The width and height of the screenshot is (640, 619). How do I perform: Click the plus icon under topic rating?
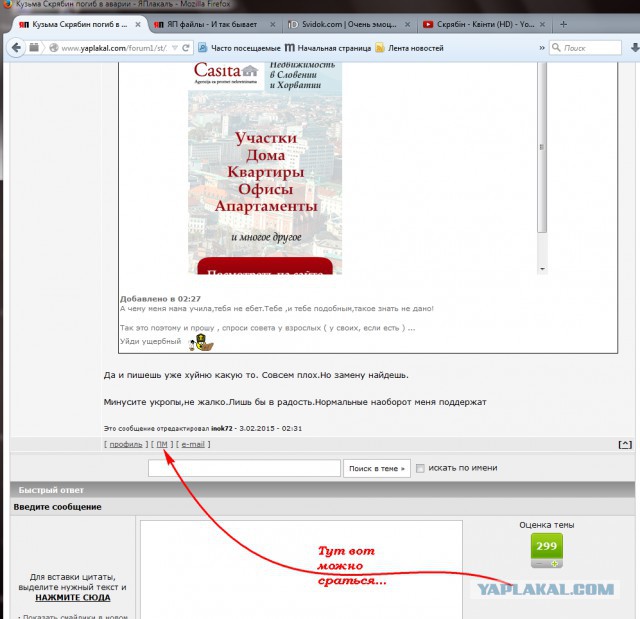coord(556,566)
